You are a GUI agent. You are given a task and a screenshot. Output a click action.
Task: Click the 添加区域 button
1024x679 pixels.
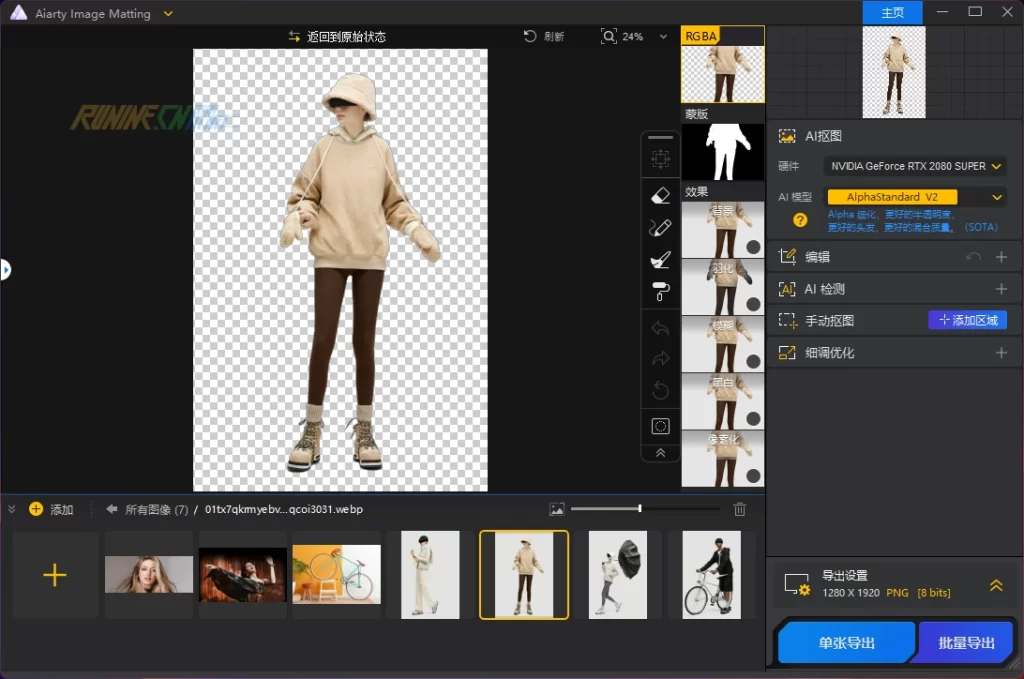tap(967, 320)
